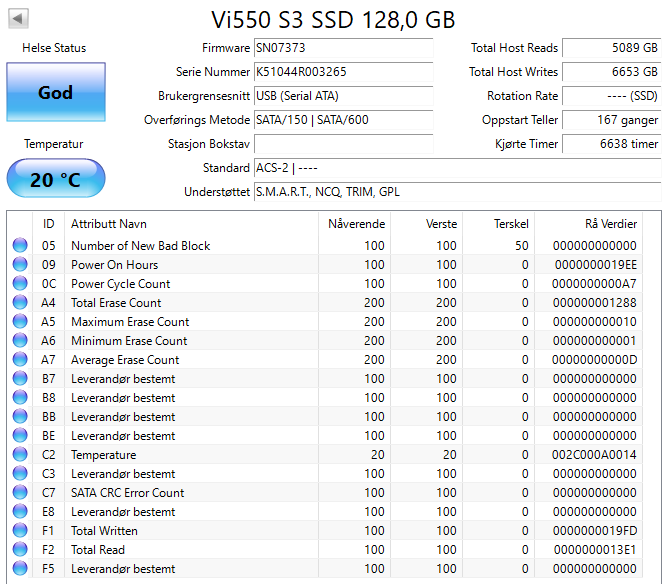Image resolution: width=669 pixels, height=584 pixels.
Task: Click Rotation Rate value field
Action: (611, 96)
